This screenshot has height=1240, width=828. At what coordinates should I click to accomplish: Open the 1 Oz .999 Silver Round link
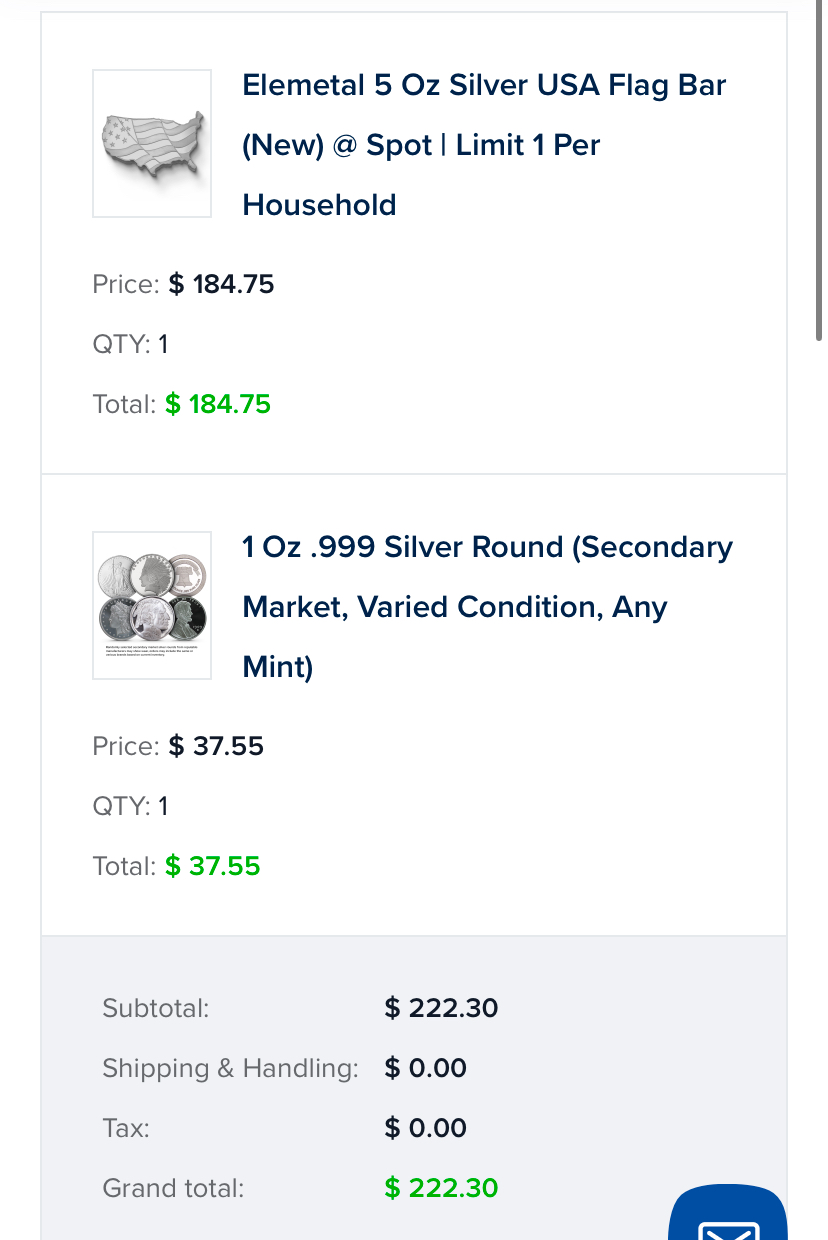(488, 607)
